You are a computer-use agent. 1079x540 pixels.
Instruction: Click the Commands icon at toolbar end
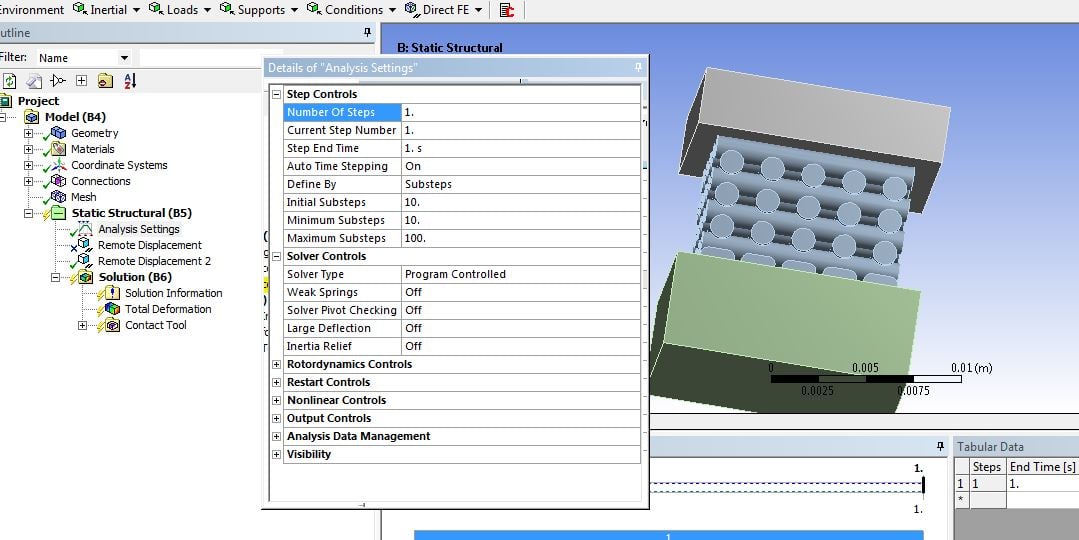[x=507, y=10]
